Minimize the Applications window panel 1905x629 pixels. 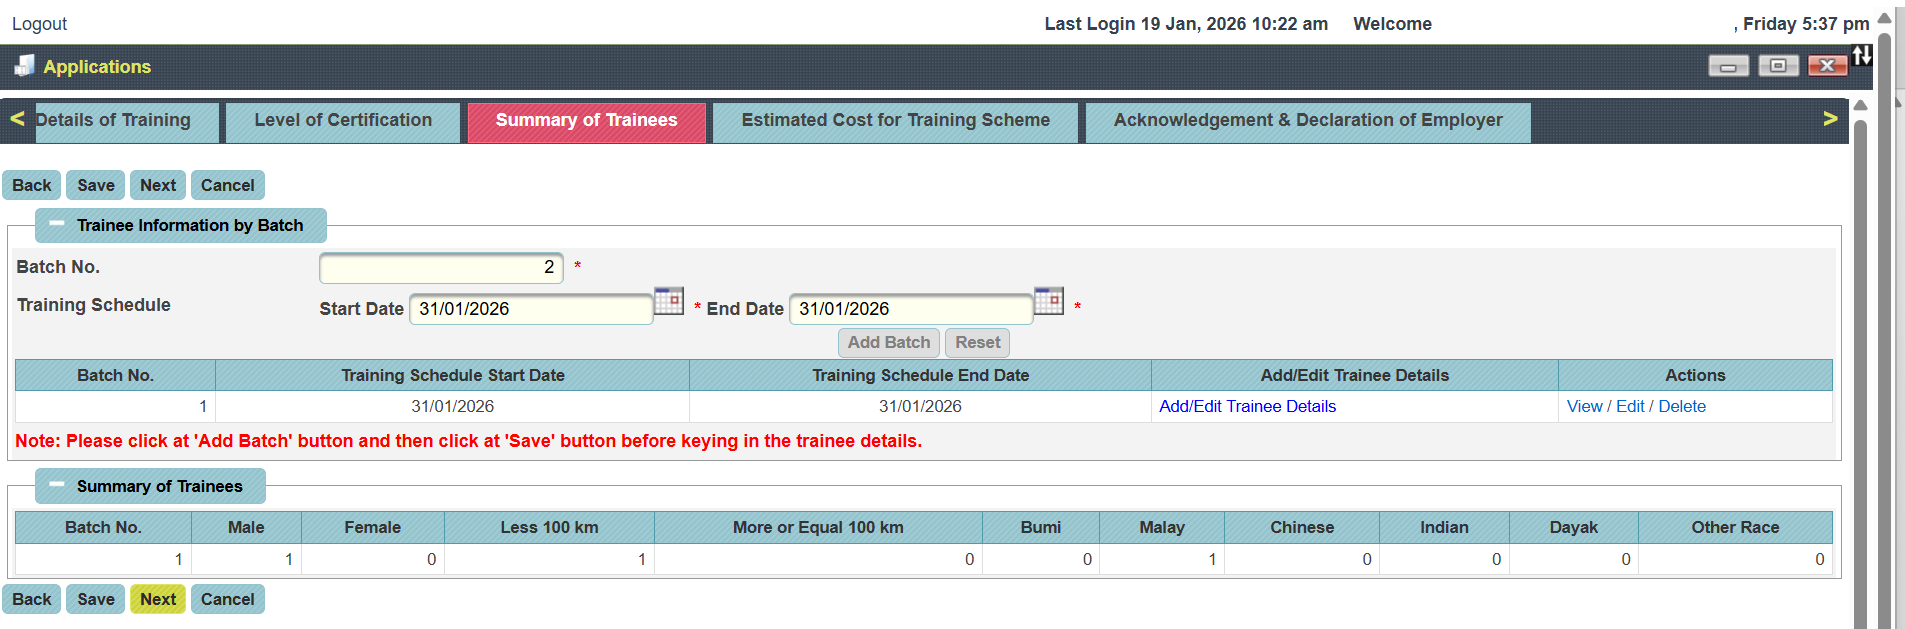point(1728,66)
